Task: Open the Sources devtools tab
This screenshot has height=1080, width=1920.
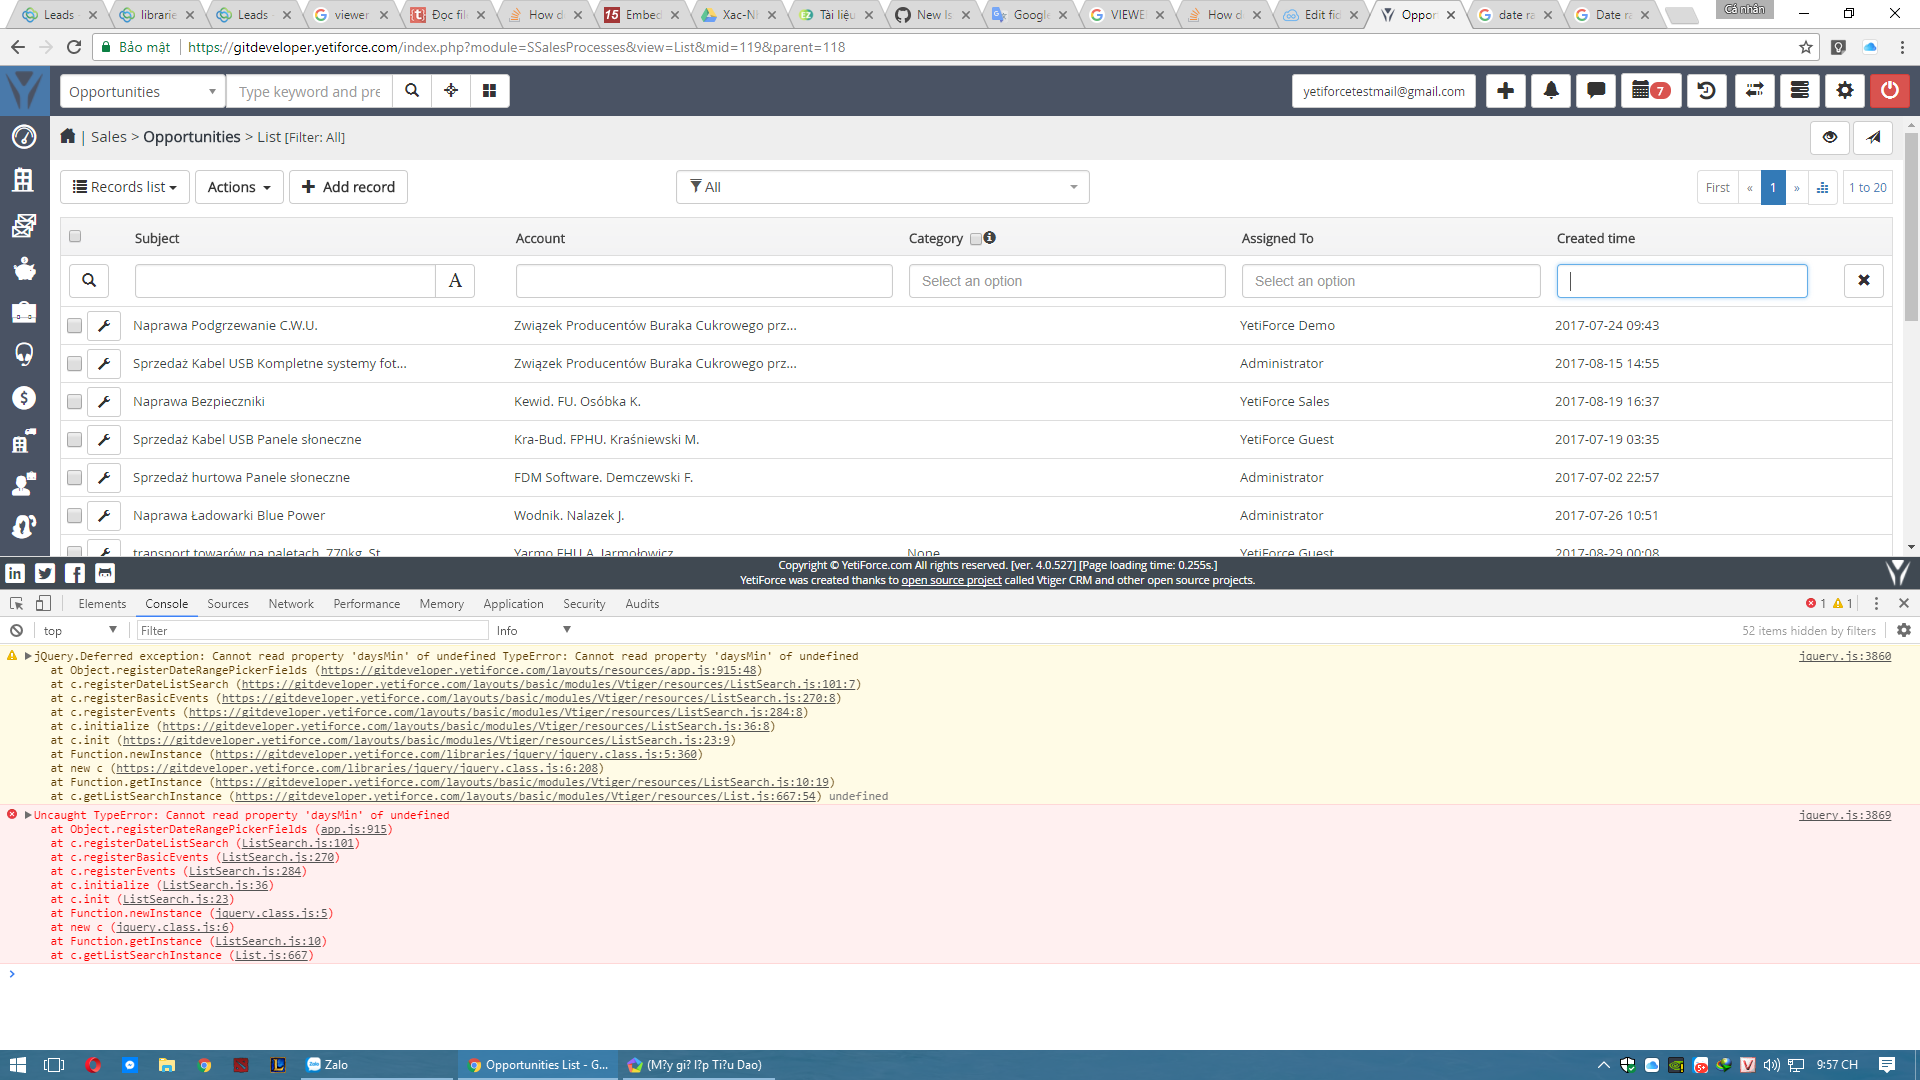Action: 228,604
